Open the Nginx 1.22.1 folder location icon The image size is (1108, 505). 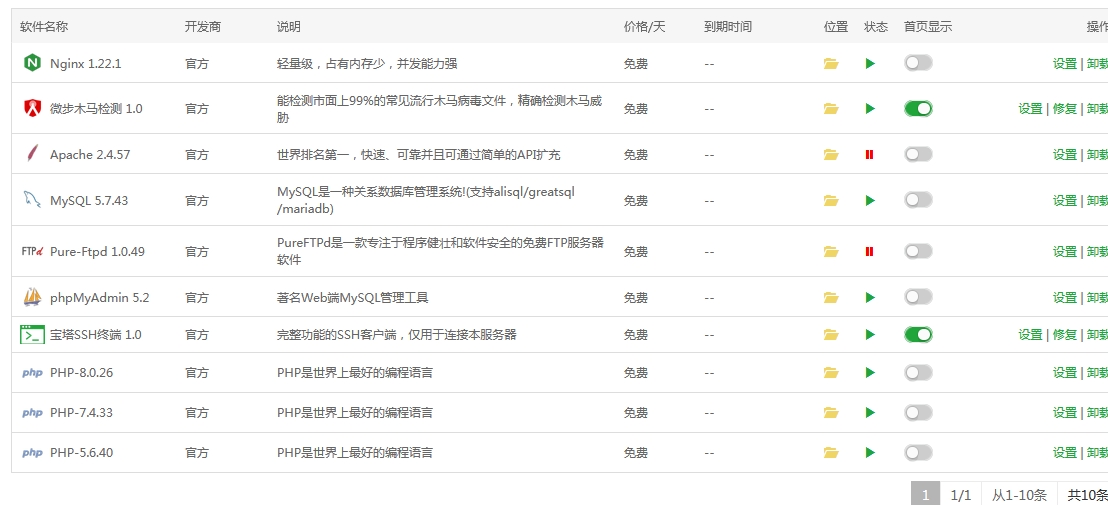coord(831,64)
